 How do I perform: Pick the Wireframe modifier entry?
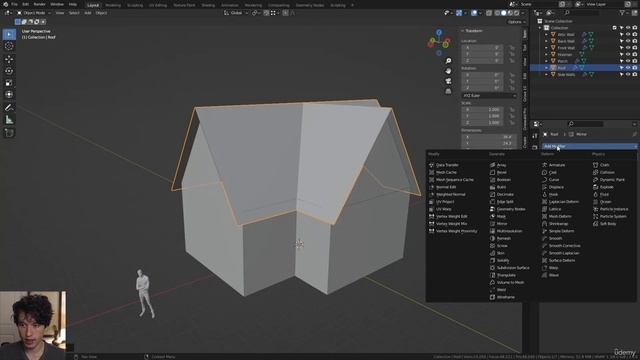pos(506,297)
